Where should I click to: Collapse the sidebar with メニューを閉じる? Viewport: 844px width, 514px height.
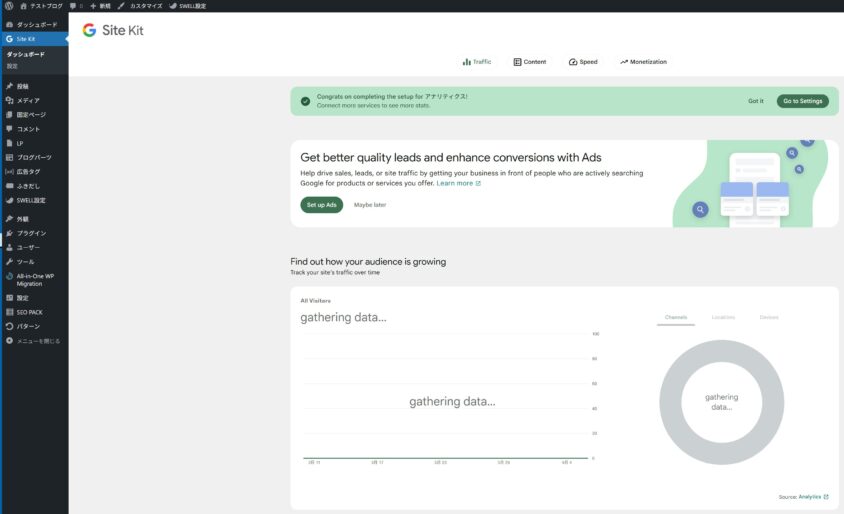click(x=37, y=341)
